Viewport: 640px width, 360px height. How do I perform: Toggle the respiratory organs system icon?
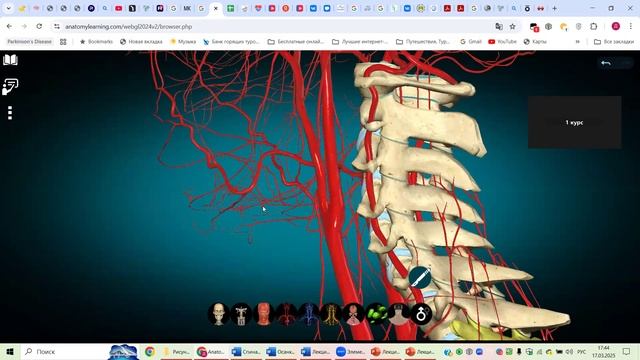(353, 314)
